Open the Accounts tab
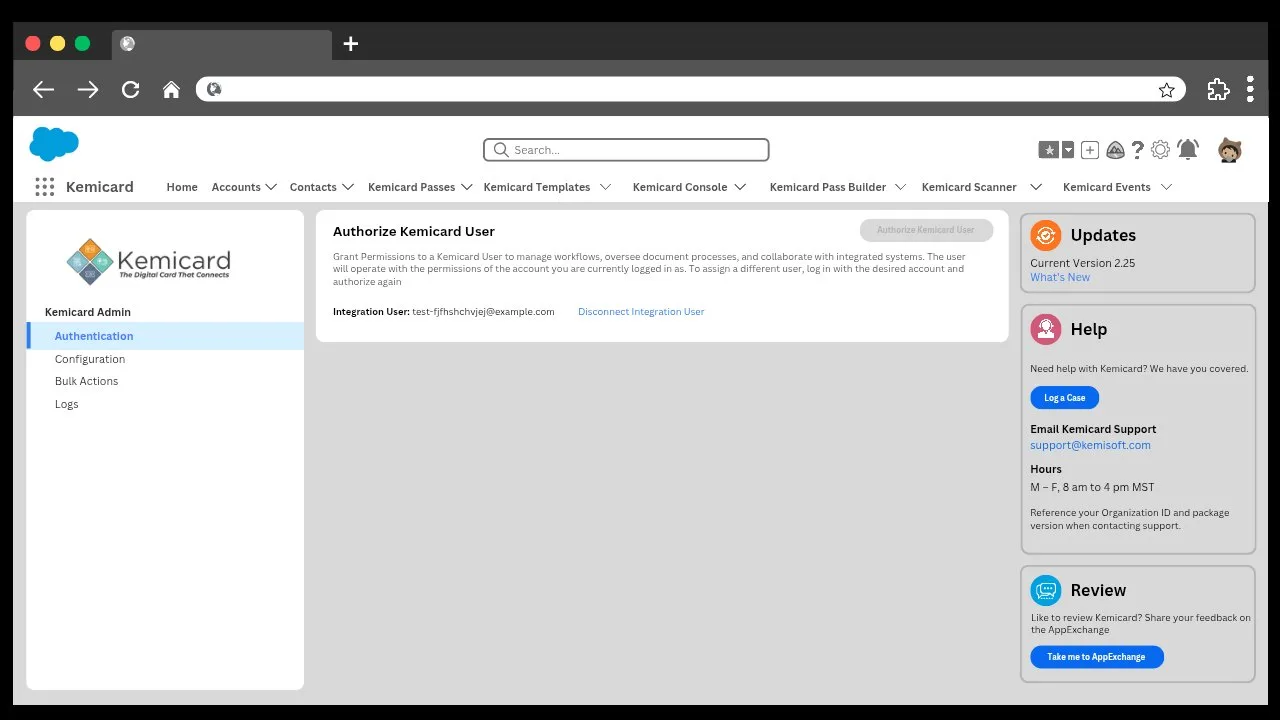This screenshot has width=1280, height=720. tap(236, 187)
